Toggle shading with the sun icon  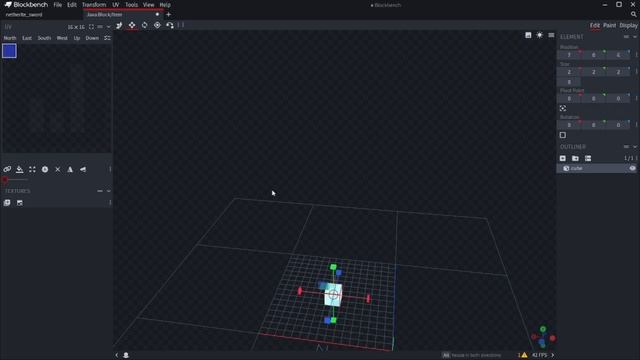pyautogui.click(x=540, y=35)
